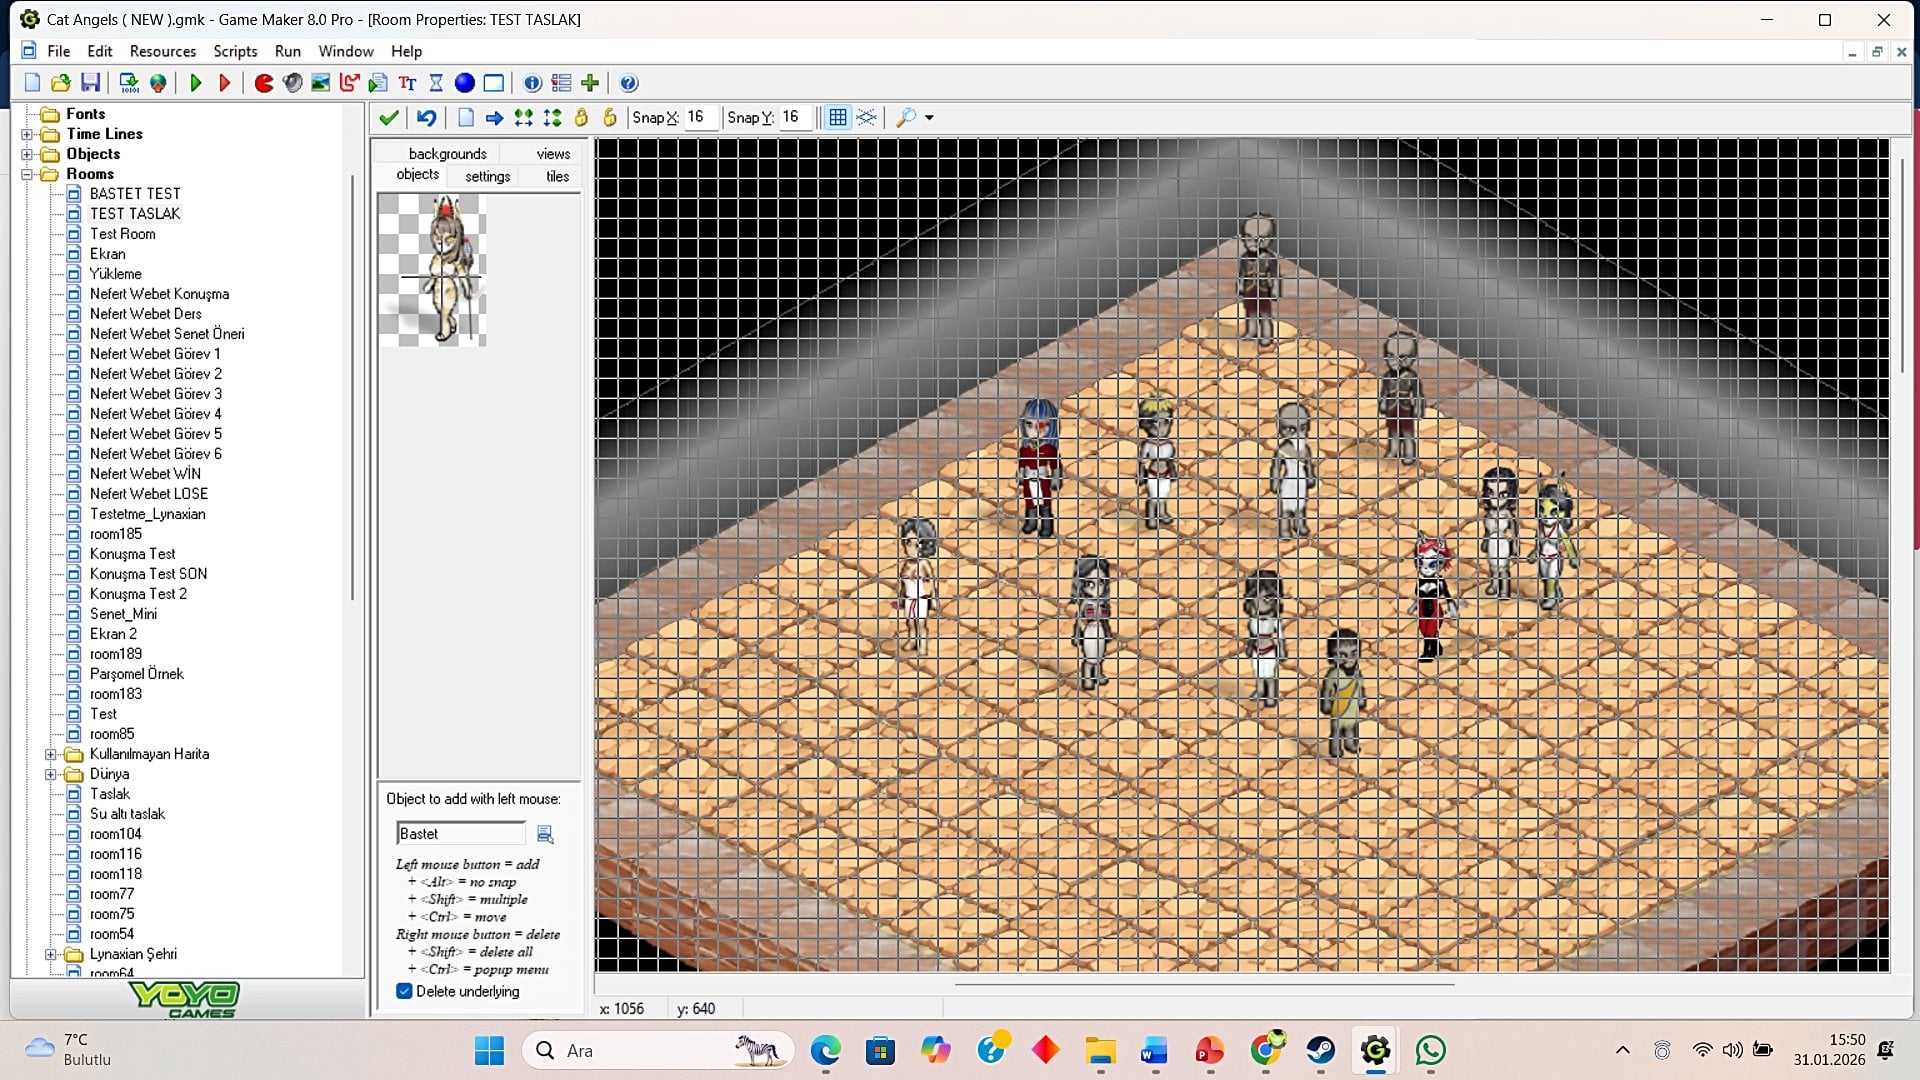Confirm room changes with green checkmark

(x=389, y=117)
